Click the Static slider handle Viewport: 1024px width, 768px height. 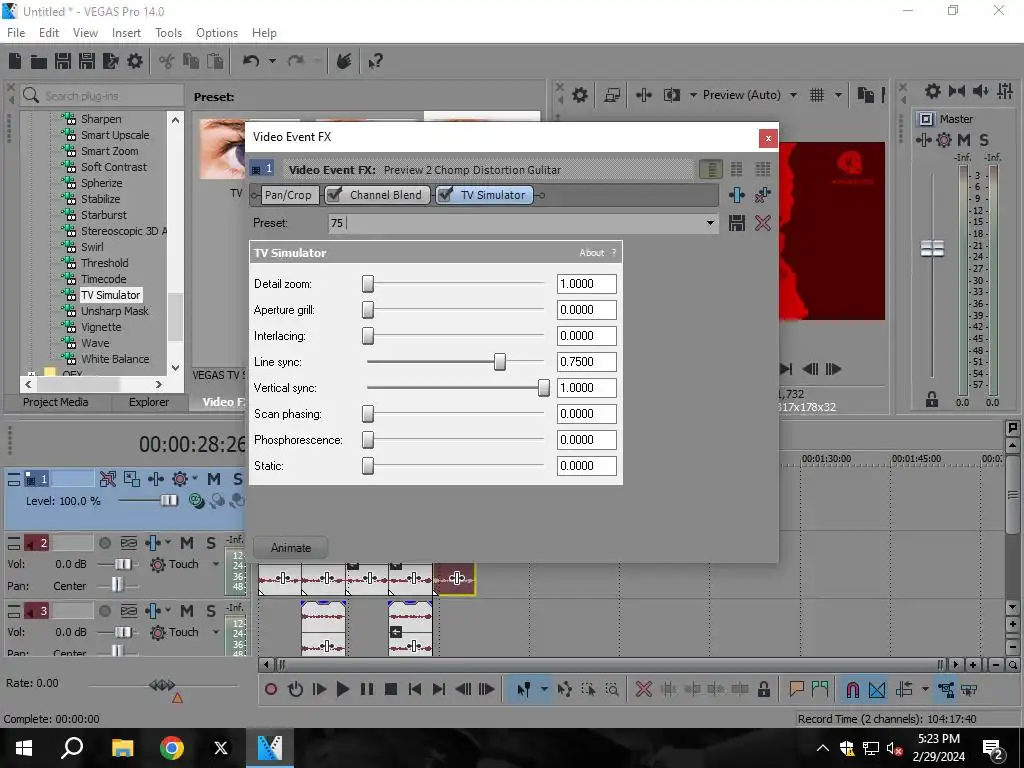368,466
